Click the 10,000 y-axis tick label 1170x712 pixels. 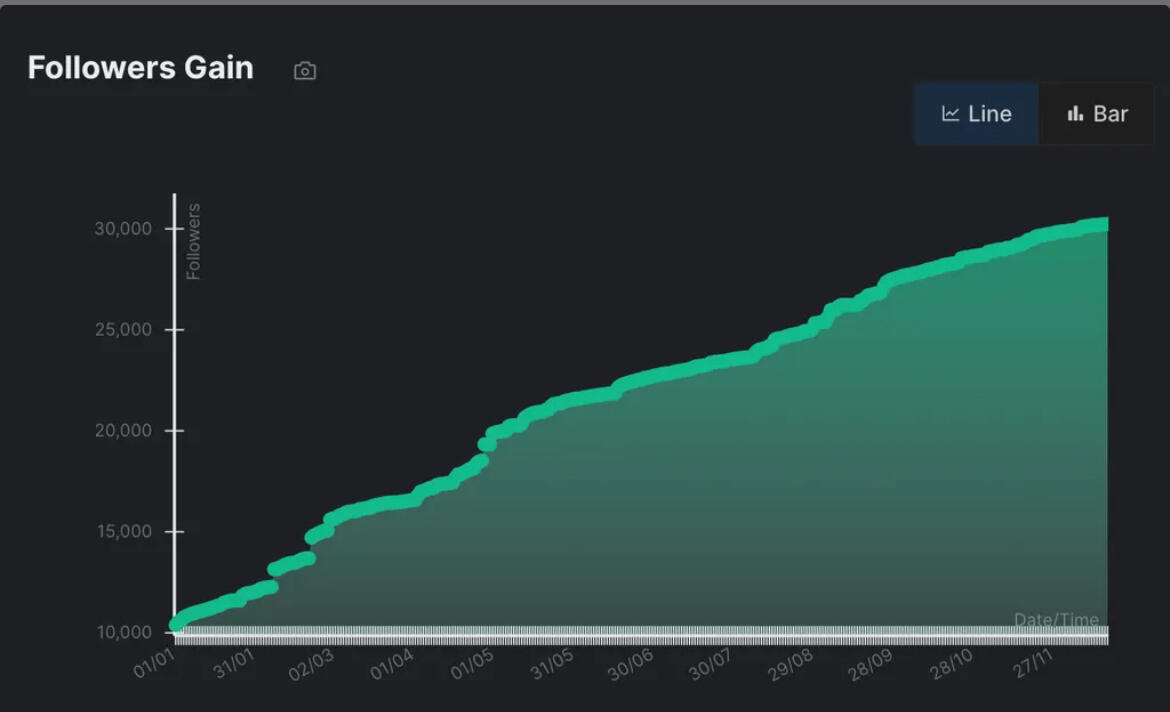pyautogui.click(x=123, y=632)
